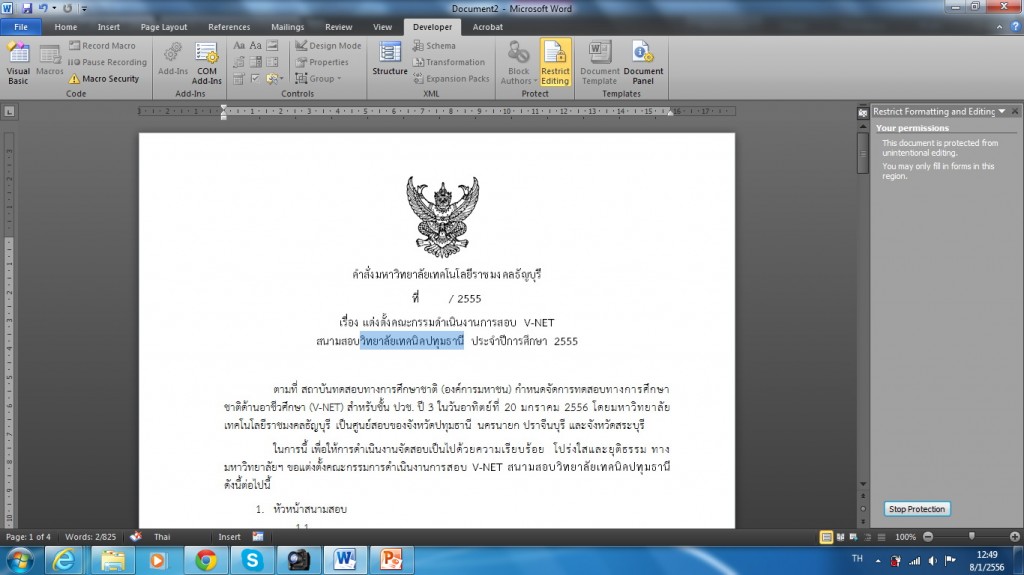Click zoom level 100%
Screen dimensions: 1024x575
(x=905, y=537)
